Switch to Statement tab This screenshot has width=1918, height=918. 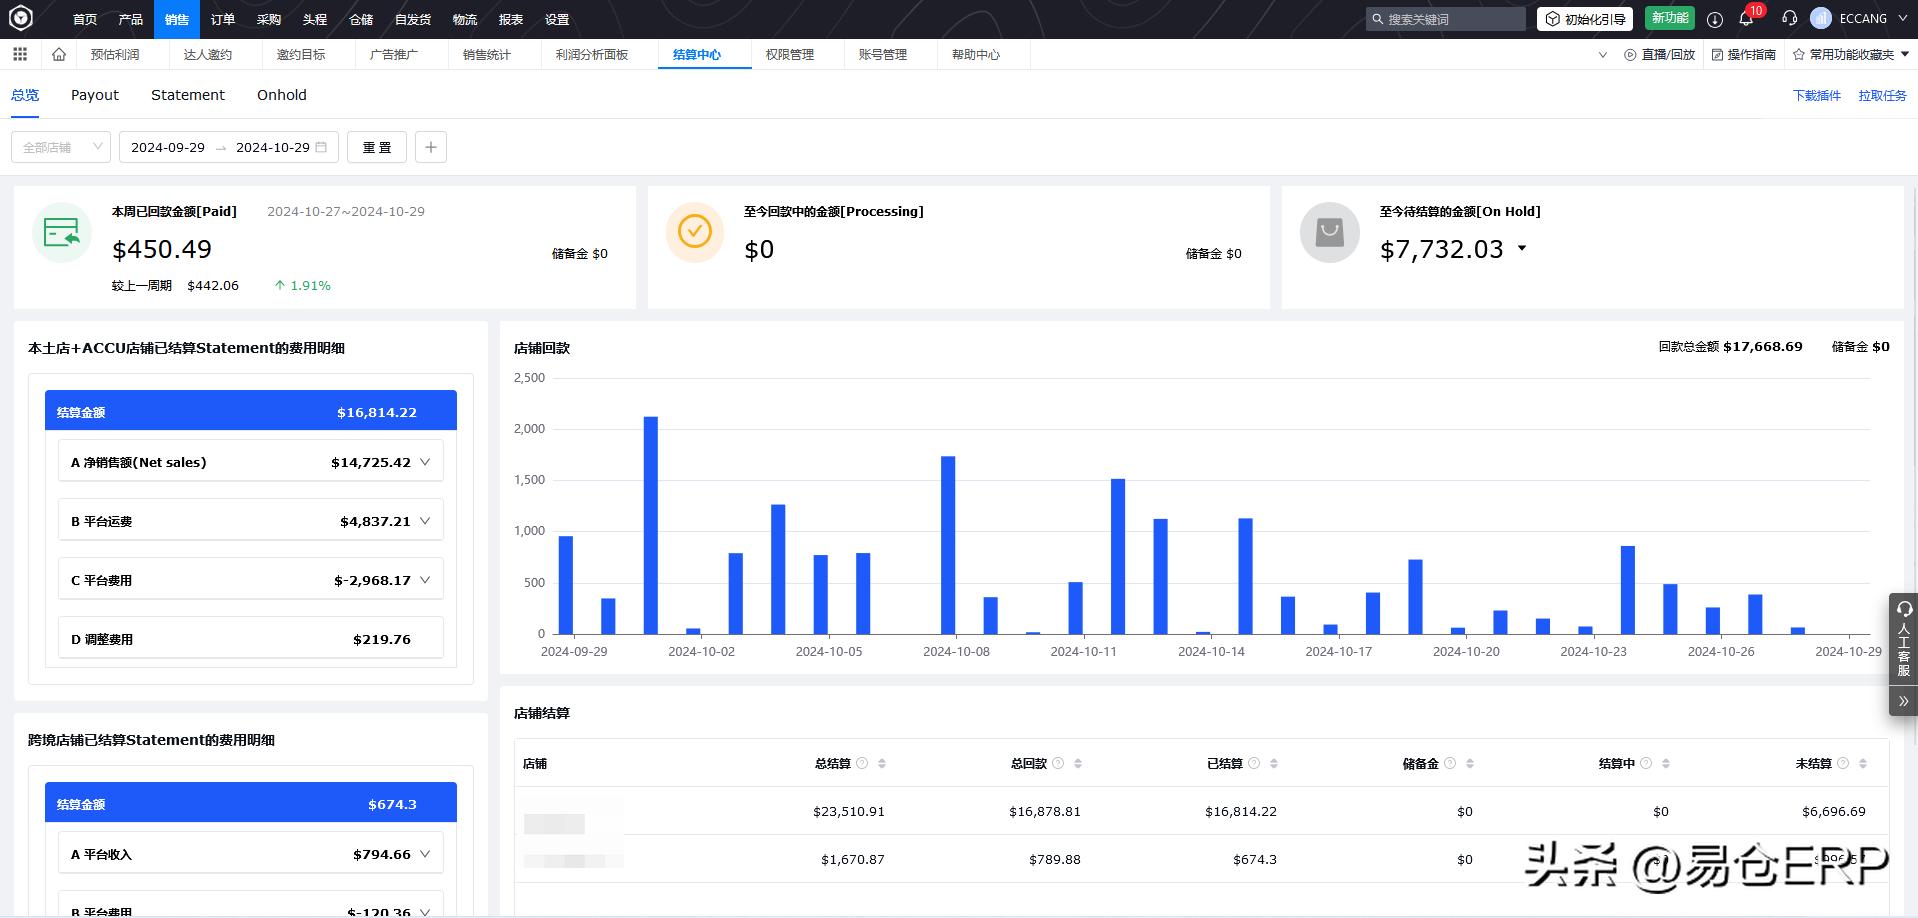coord(188,95)
